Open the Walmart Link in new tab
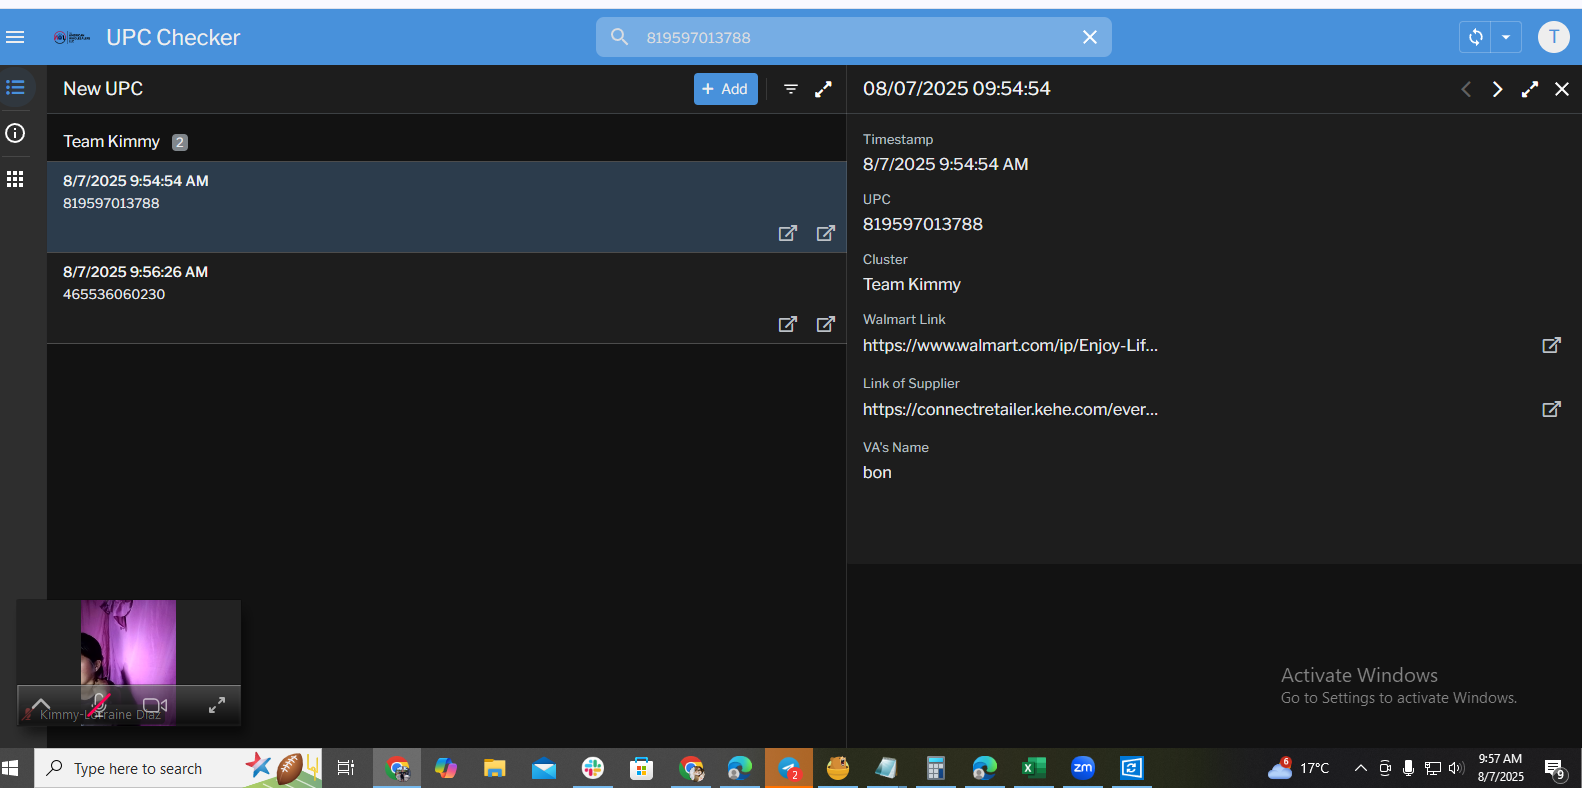Screen dimensions: 1582x788 (x=1551, y=345)
